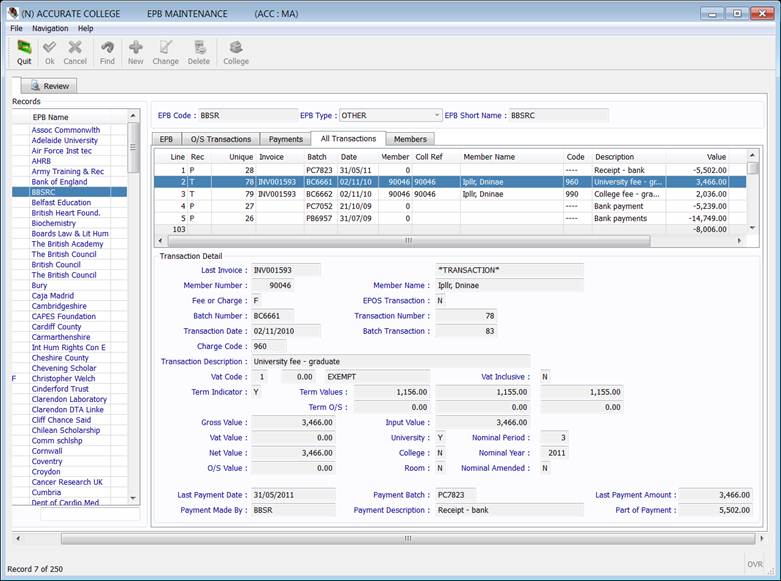Click the EPB Name column header
Viewport: 781px width, 581px height.
(51, 117)
